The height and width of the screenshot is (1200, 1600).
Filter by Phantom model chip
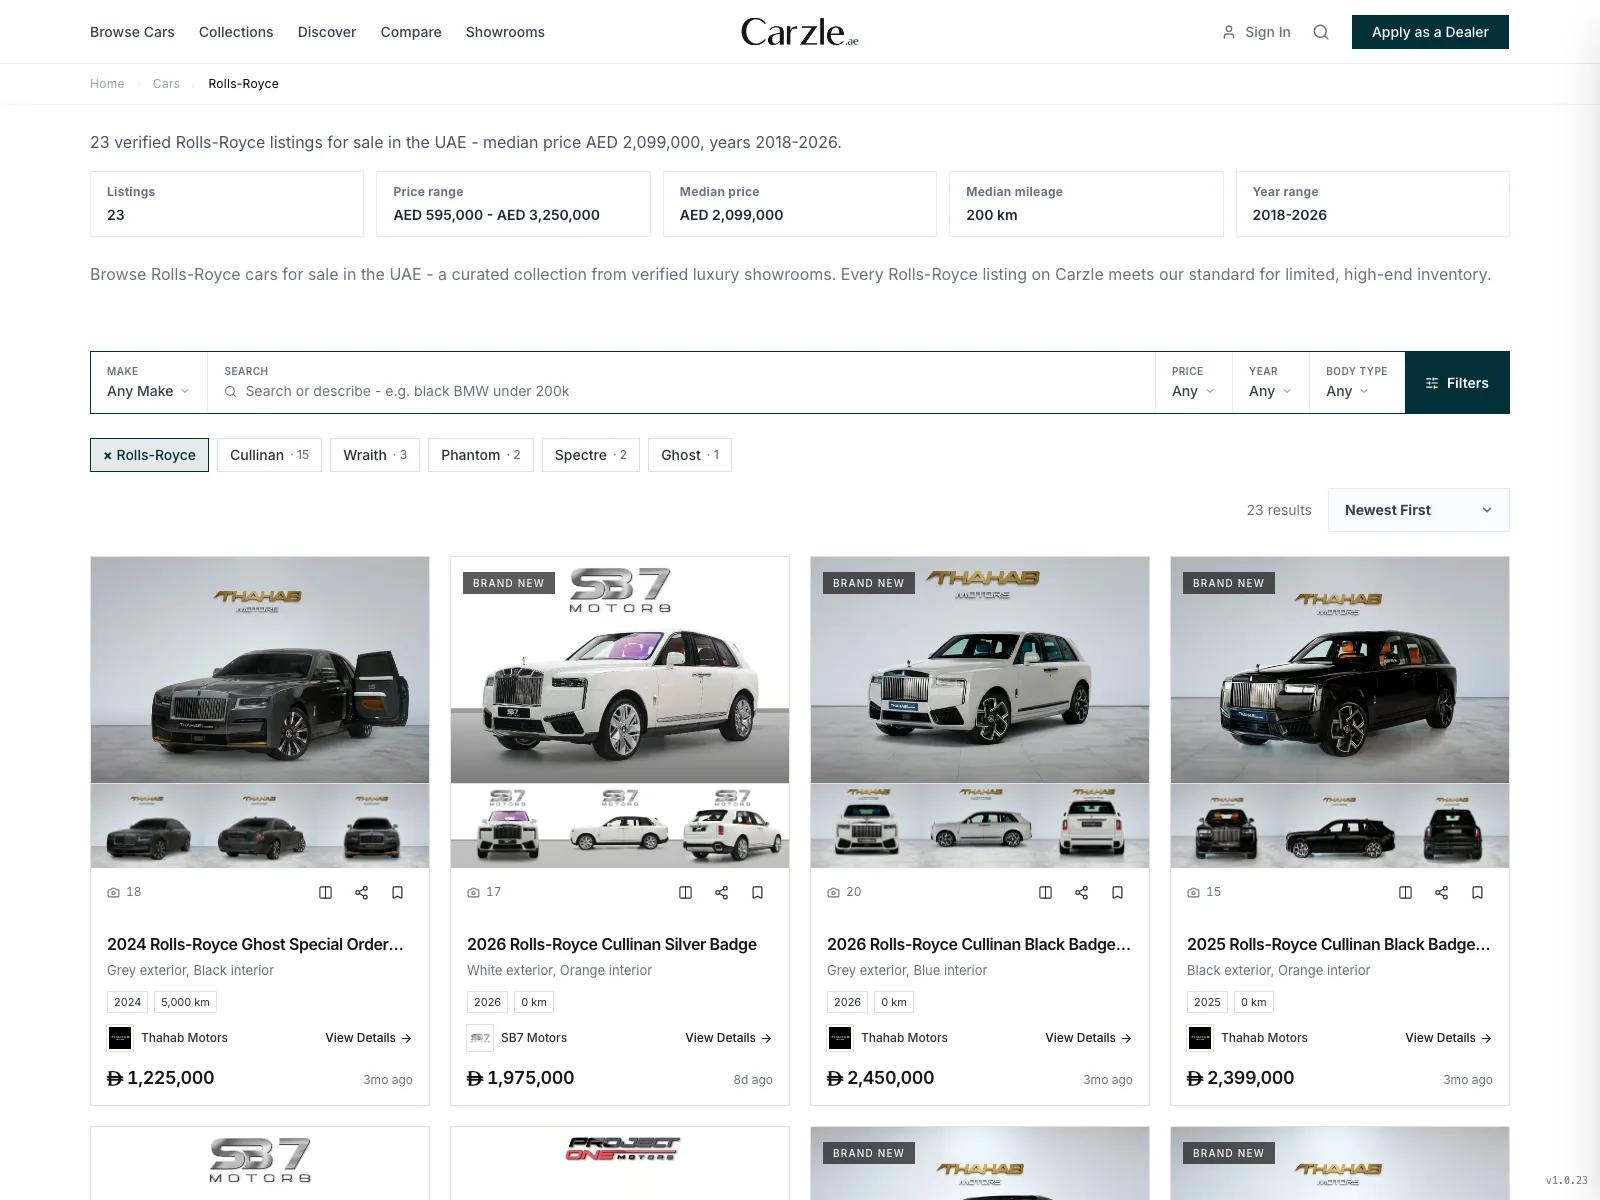481,455
